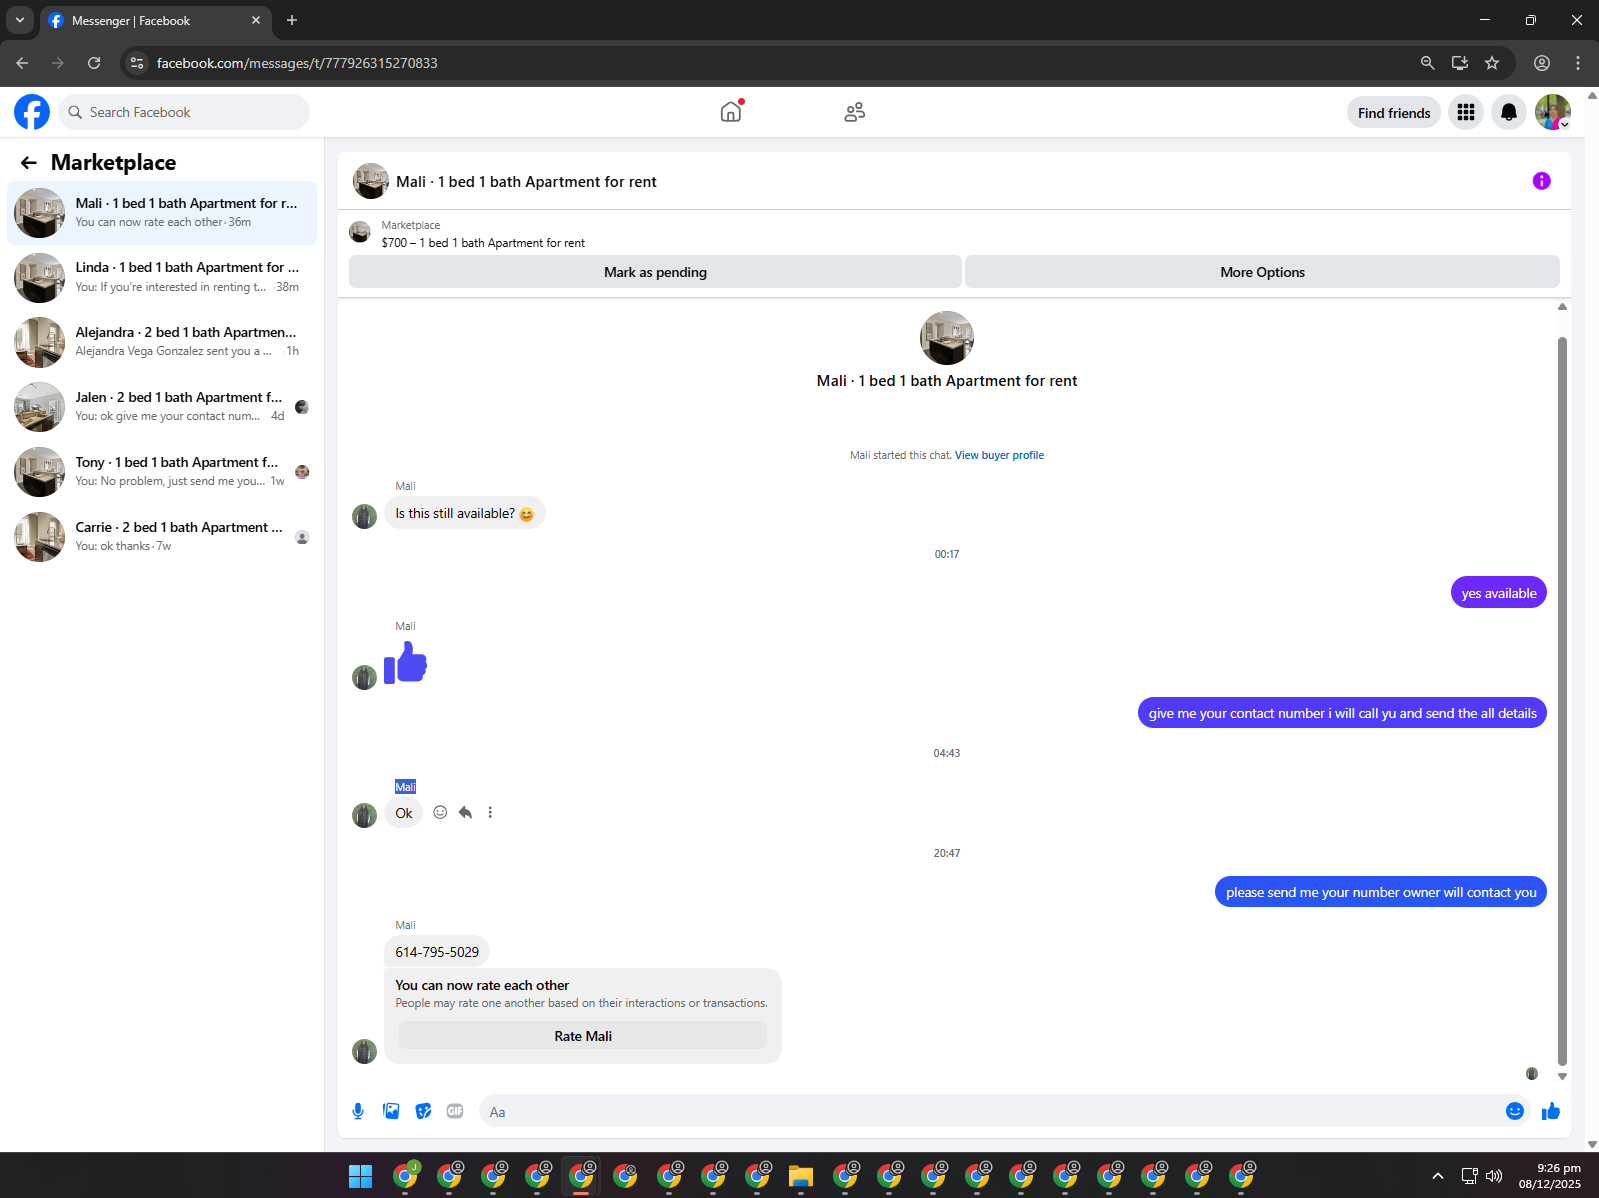View site information icon in address bar
The width and height of the screenshot is (1599, 1198).
[137, 63]
